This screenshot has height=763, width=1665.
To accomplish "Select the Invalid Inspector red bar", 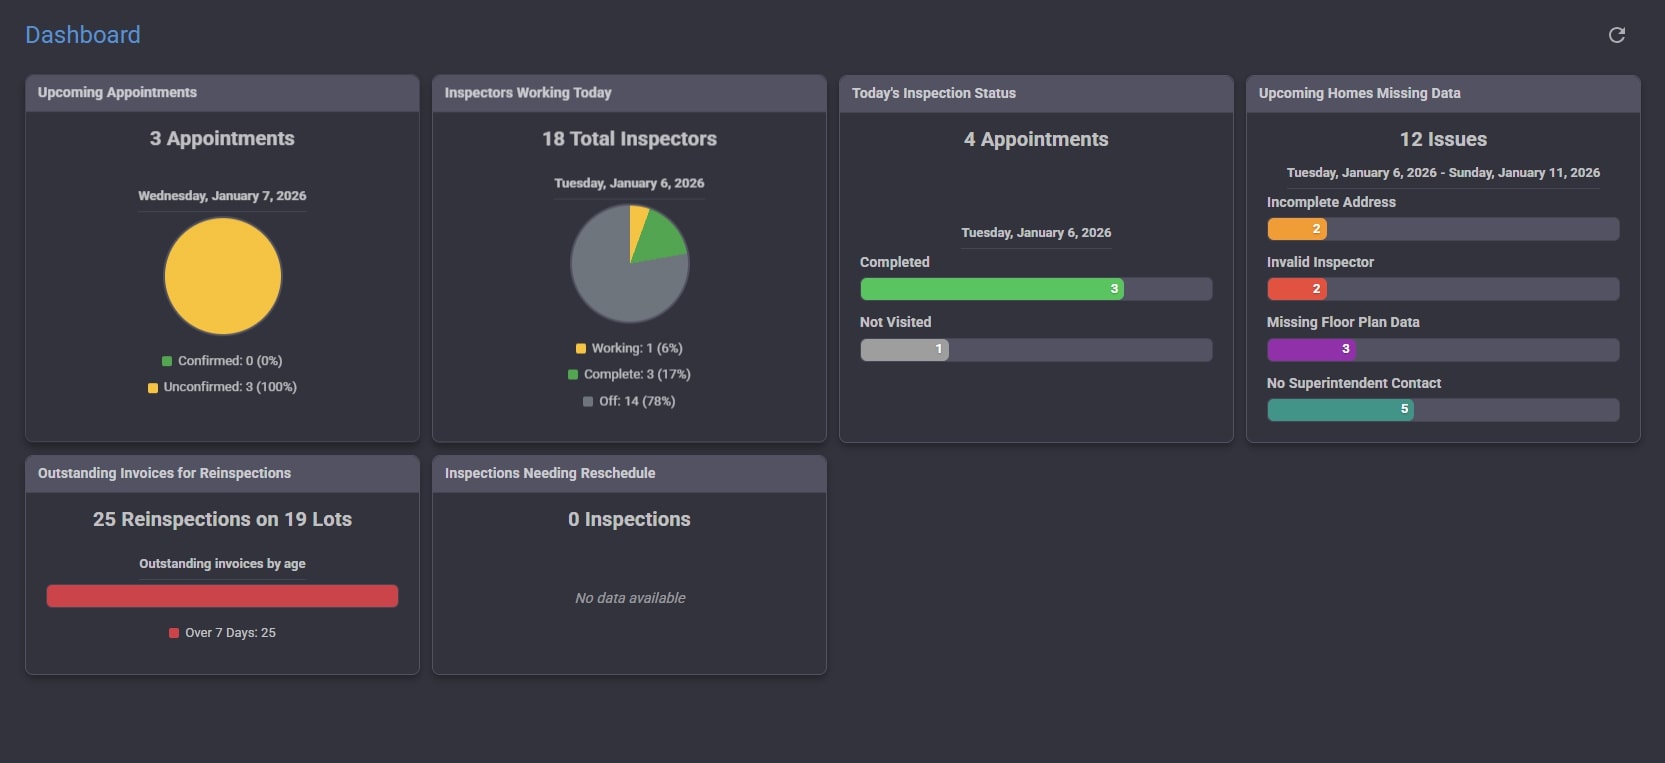I will [x=1297, y=289].
